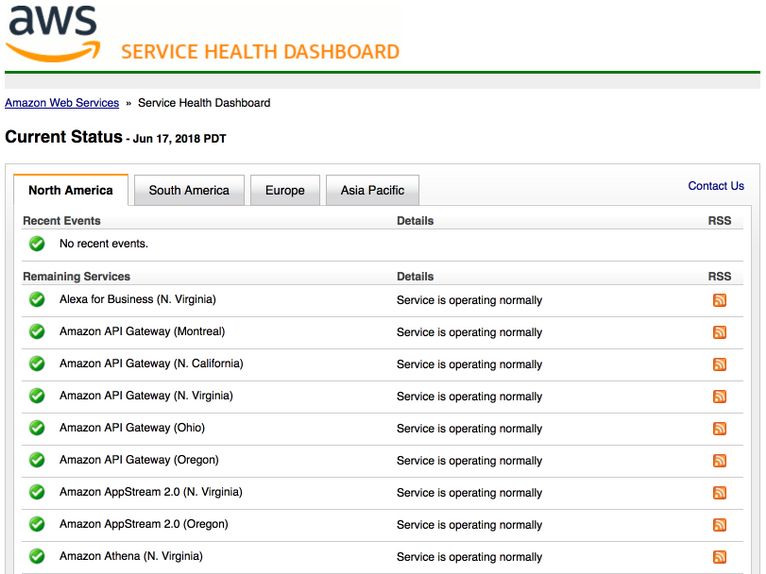Click RSS icon for AppStream 2.0 Oregon
This screenshot has height=574, width=766.
coord(719,524)
